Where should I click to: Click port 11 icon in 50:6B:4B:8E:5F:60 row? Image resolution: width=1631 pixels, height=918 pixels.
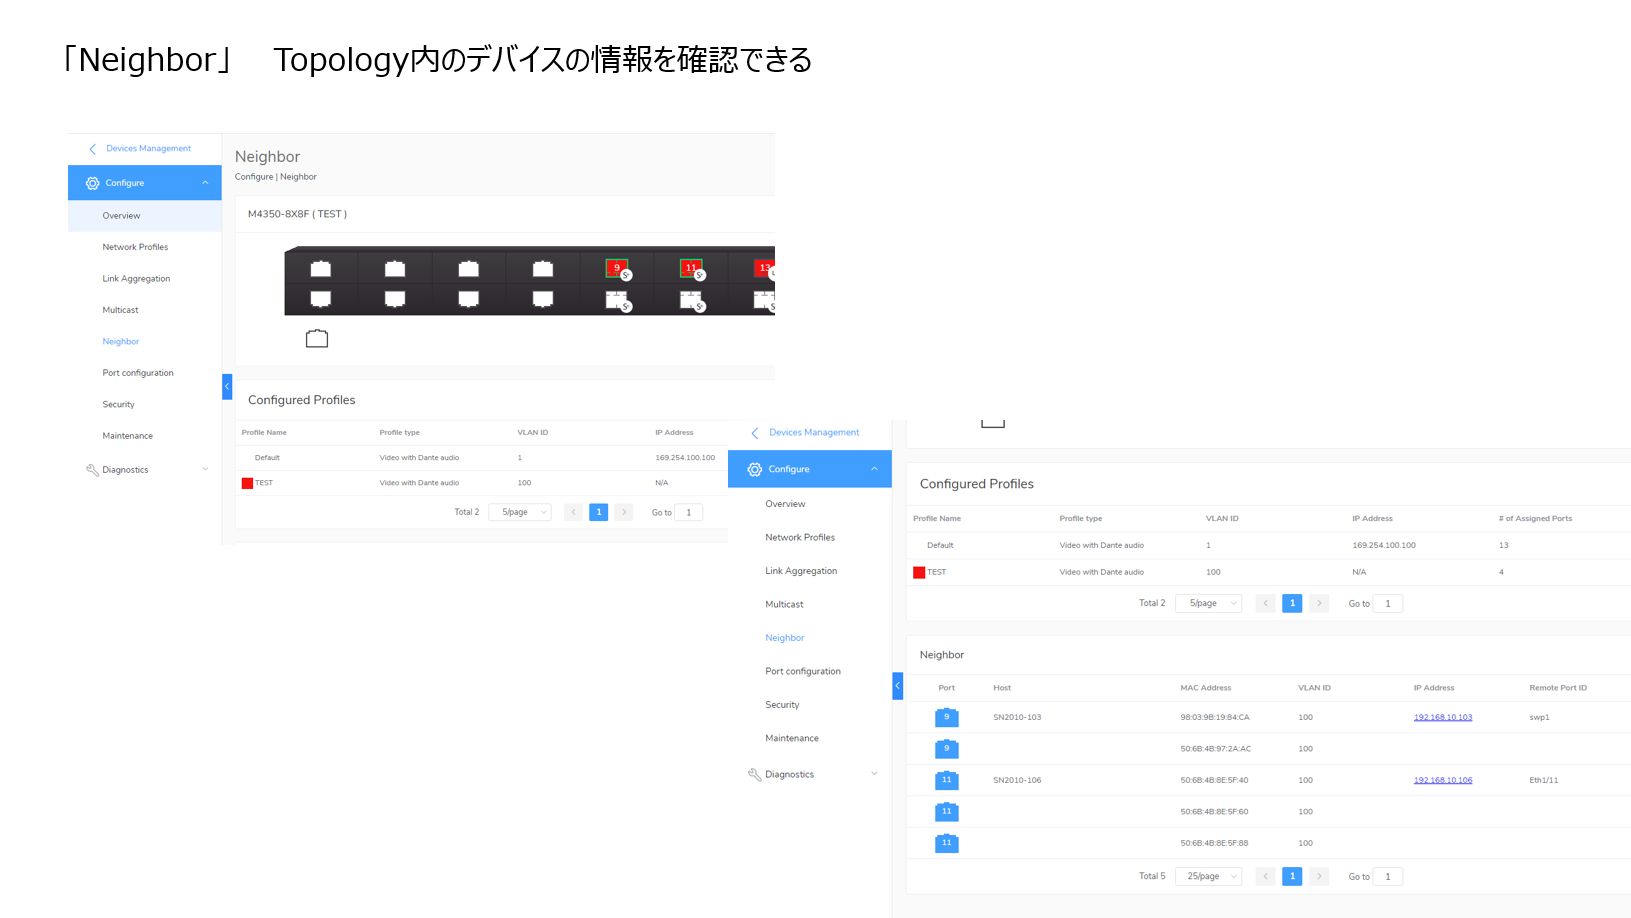click(947, 812)
